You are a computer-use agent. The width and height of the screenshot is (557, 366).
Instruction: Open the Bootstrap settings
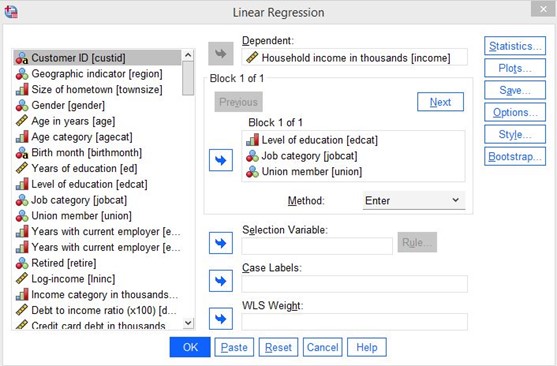[515, 156]
